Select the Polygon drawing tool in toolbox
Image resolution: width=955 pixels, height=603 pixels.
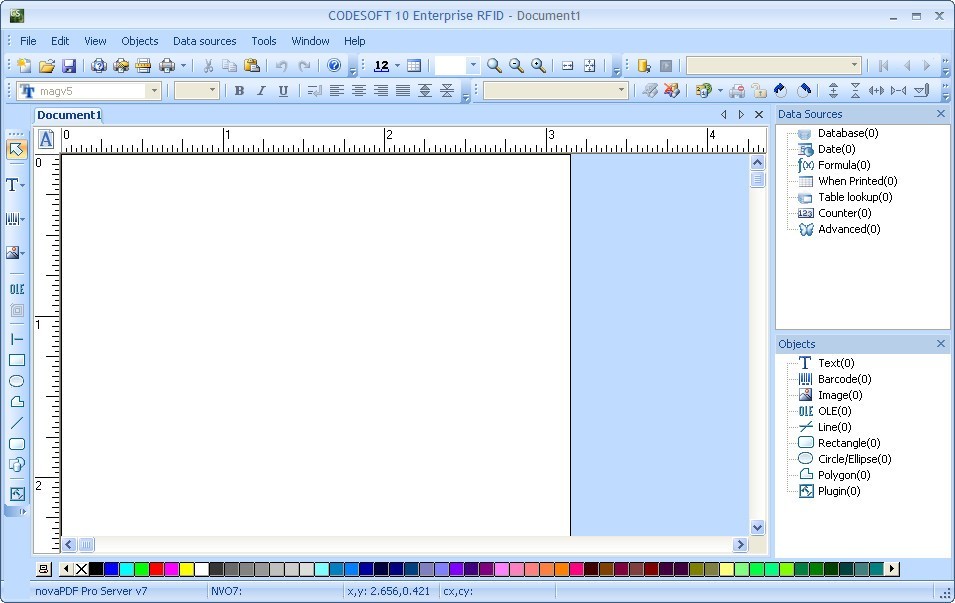(x=16, y=402)
